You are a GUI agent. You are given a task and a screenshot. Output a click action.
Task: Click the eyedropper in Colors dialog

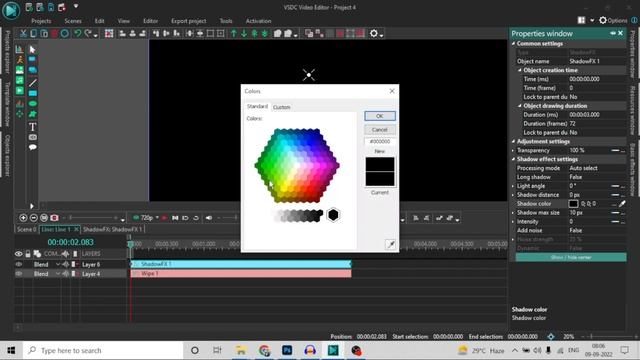tap(391, 244)
